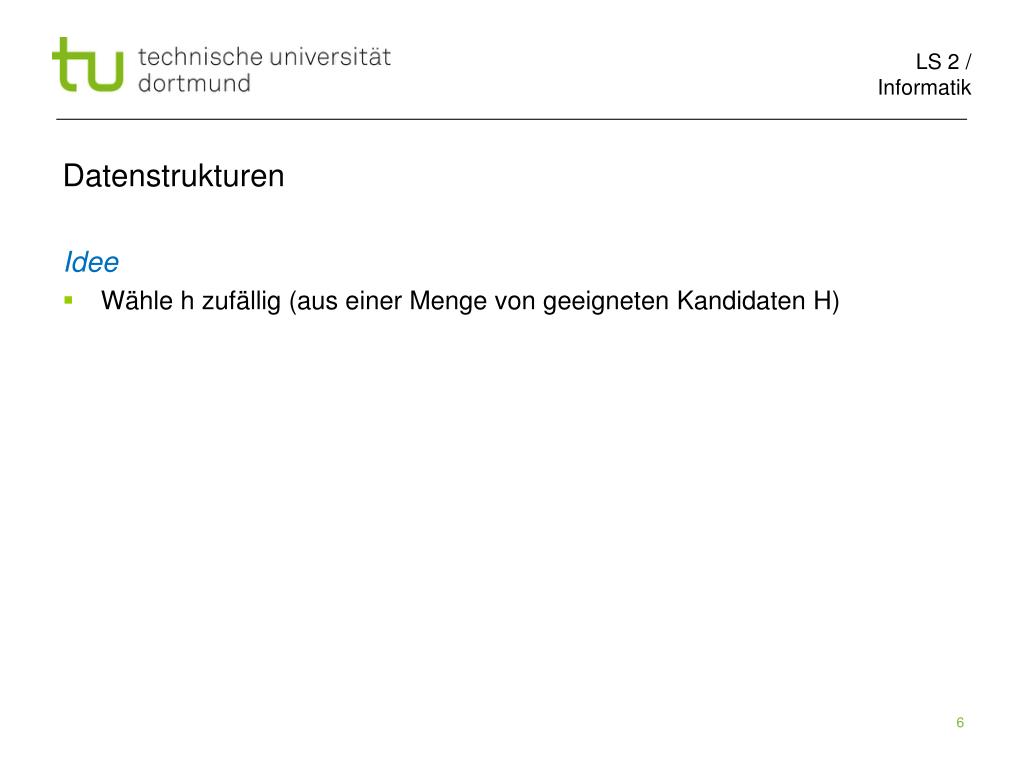Click the Informatik header text

tap(924, 88)
